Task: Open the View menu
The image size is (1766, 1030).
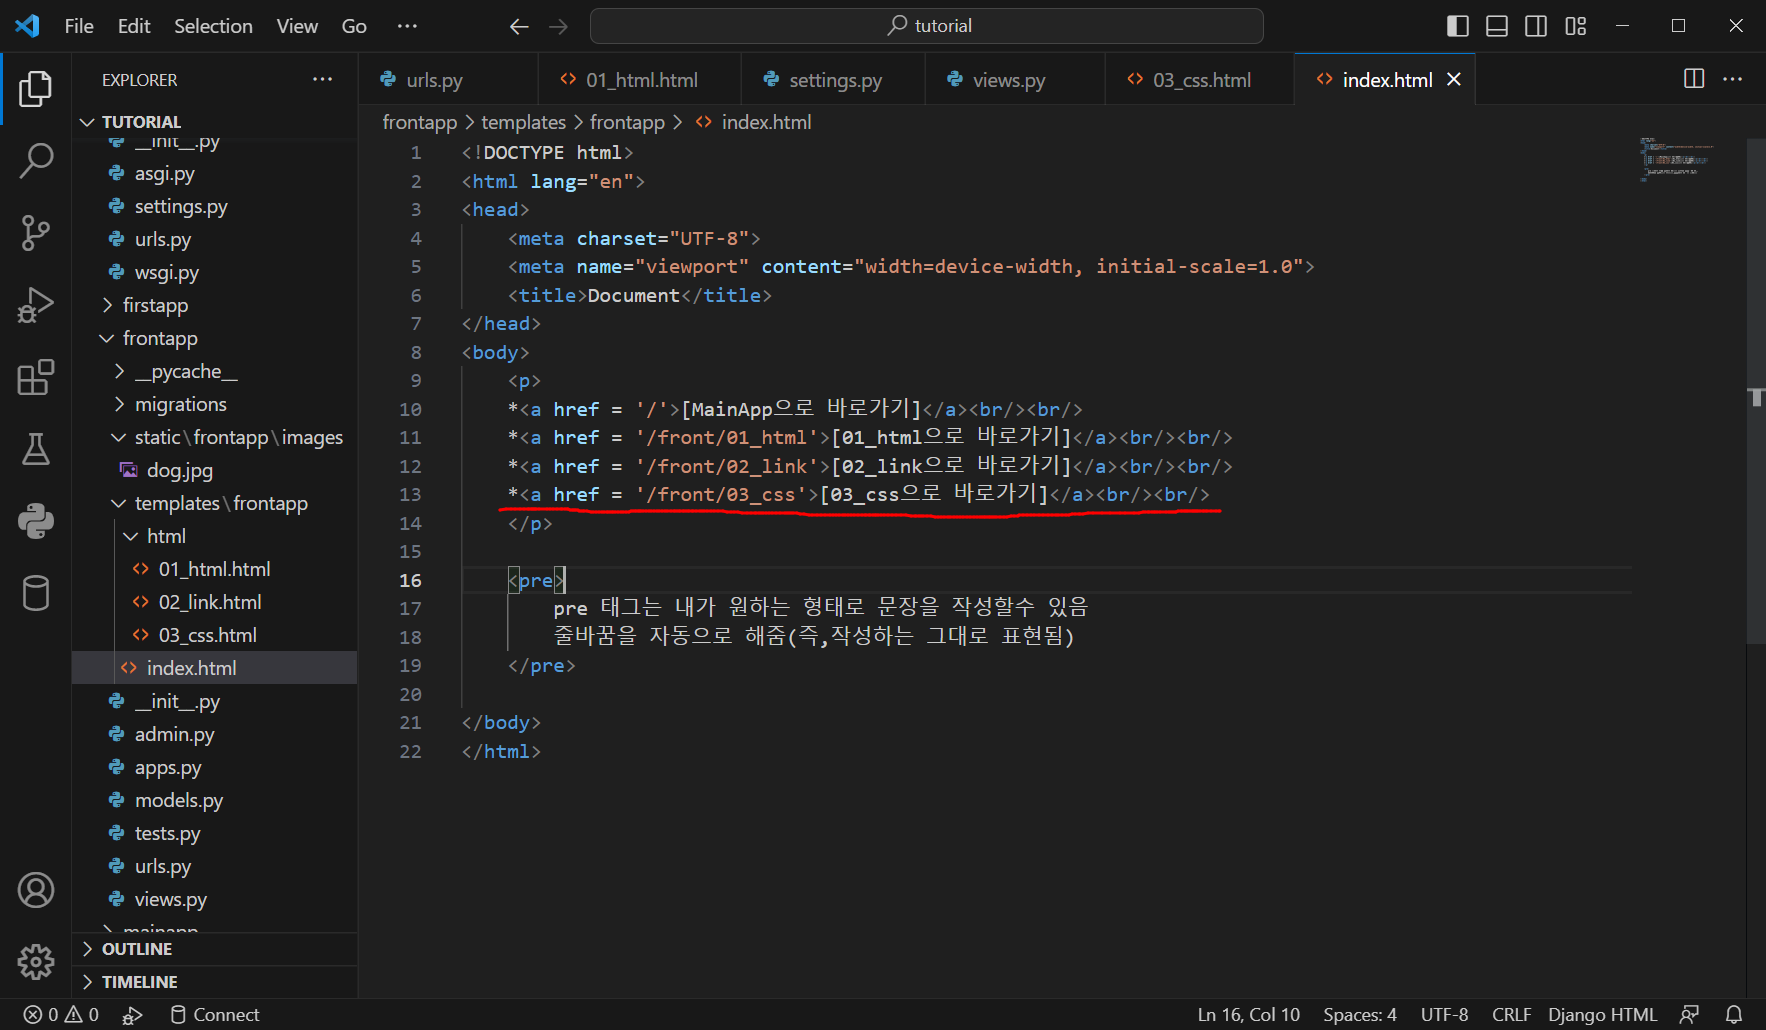Action: coord(297,26)
